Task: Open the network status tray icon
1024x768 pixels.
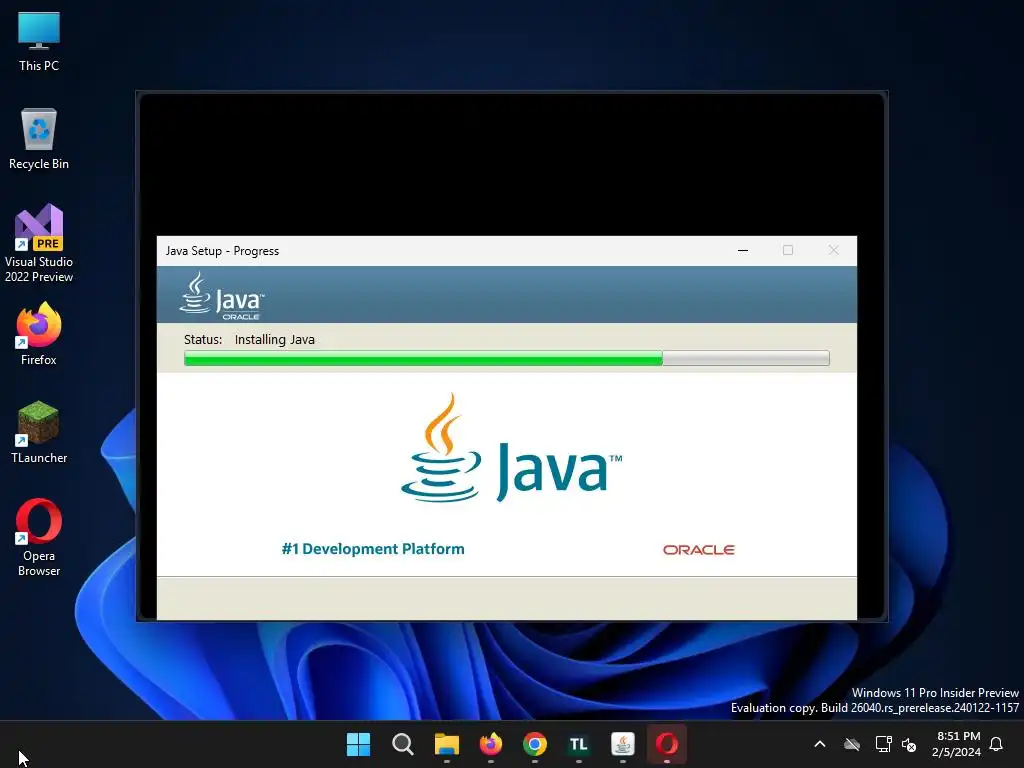Action: tap(883, 744)
